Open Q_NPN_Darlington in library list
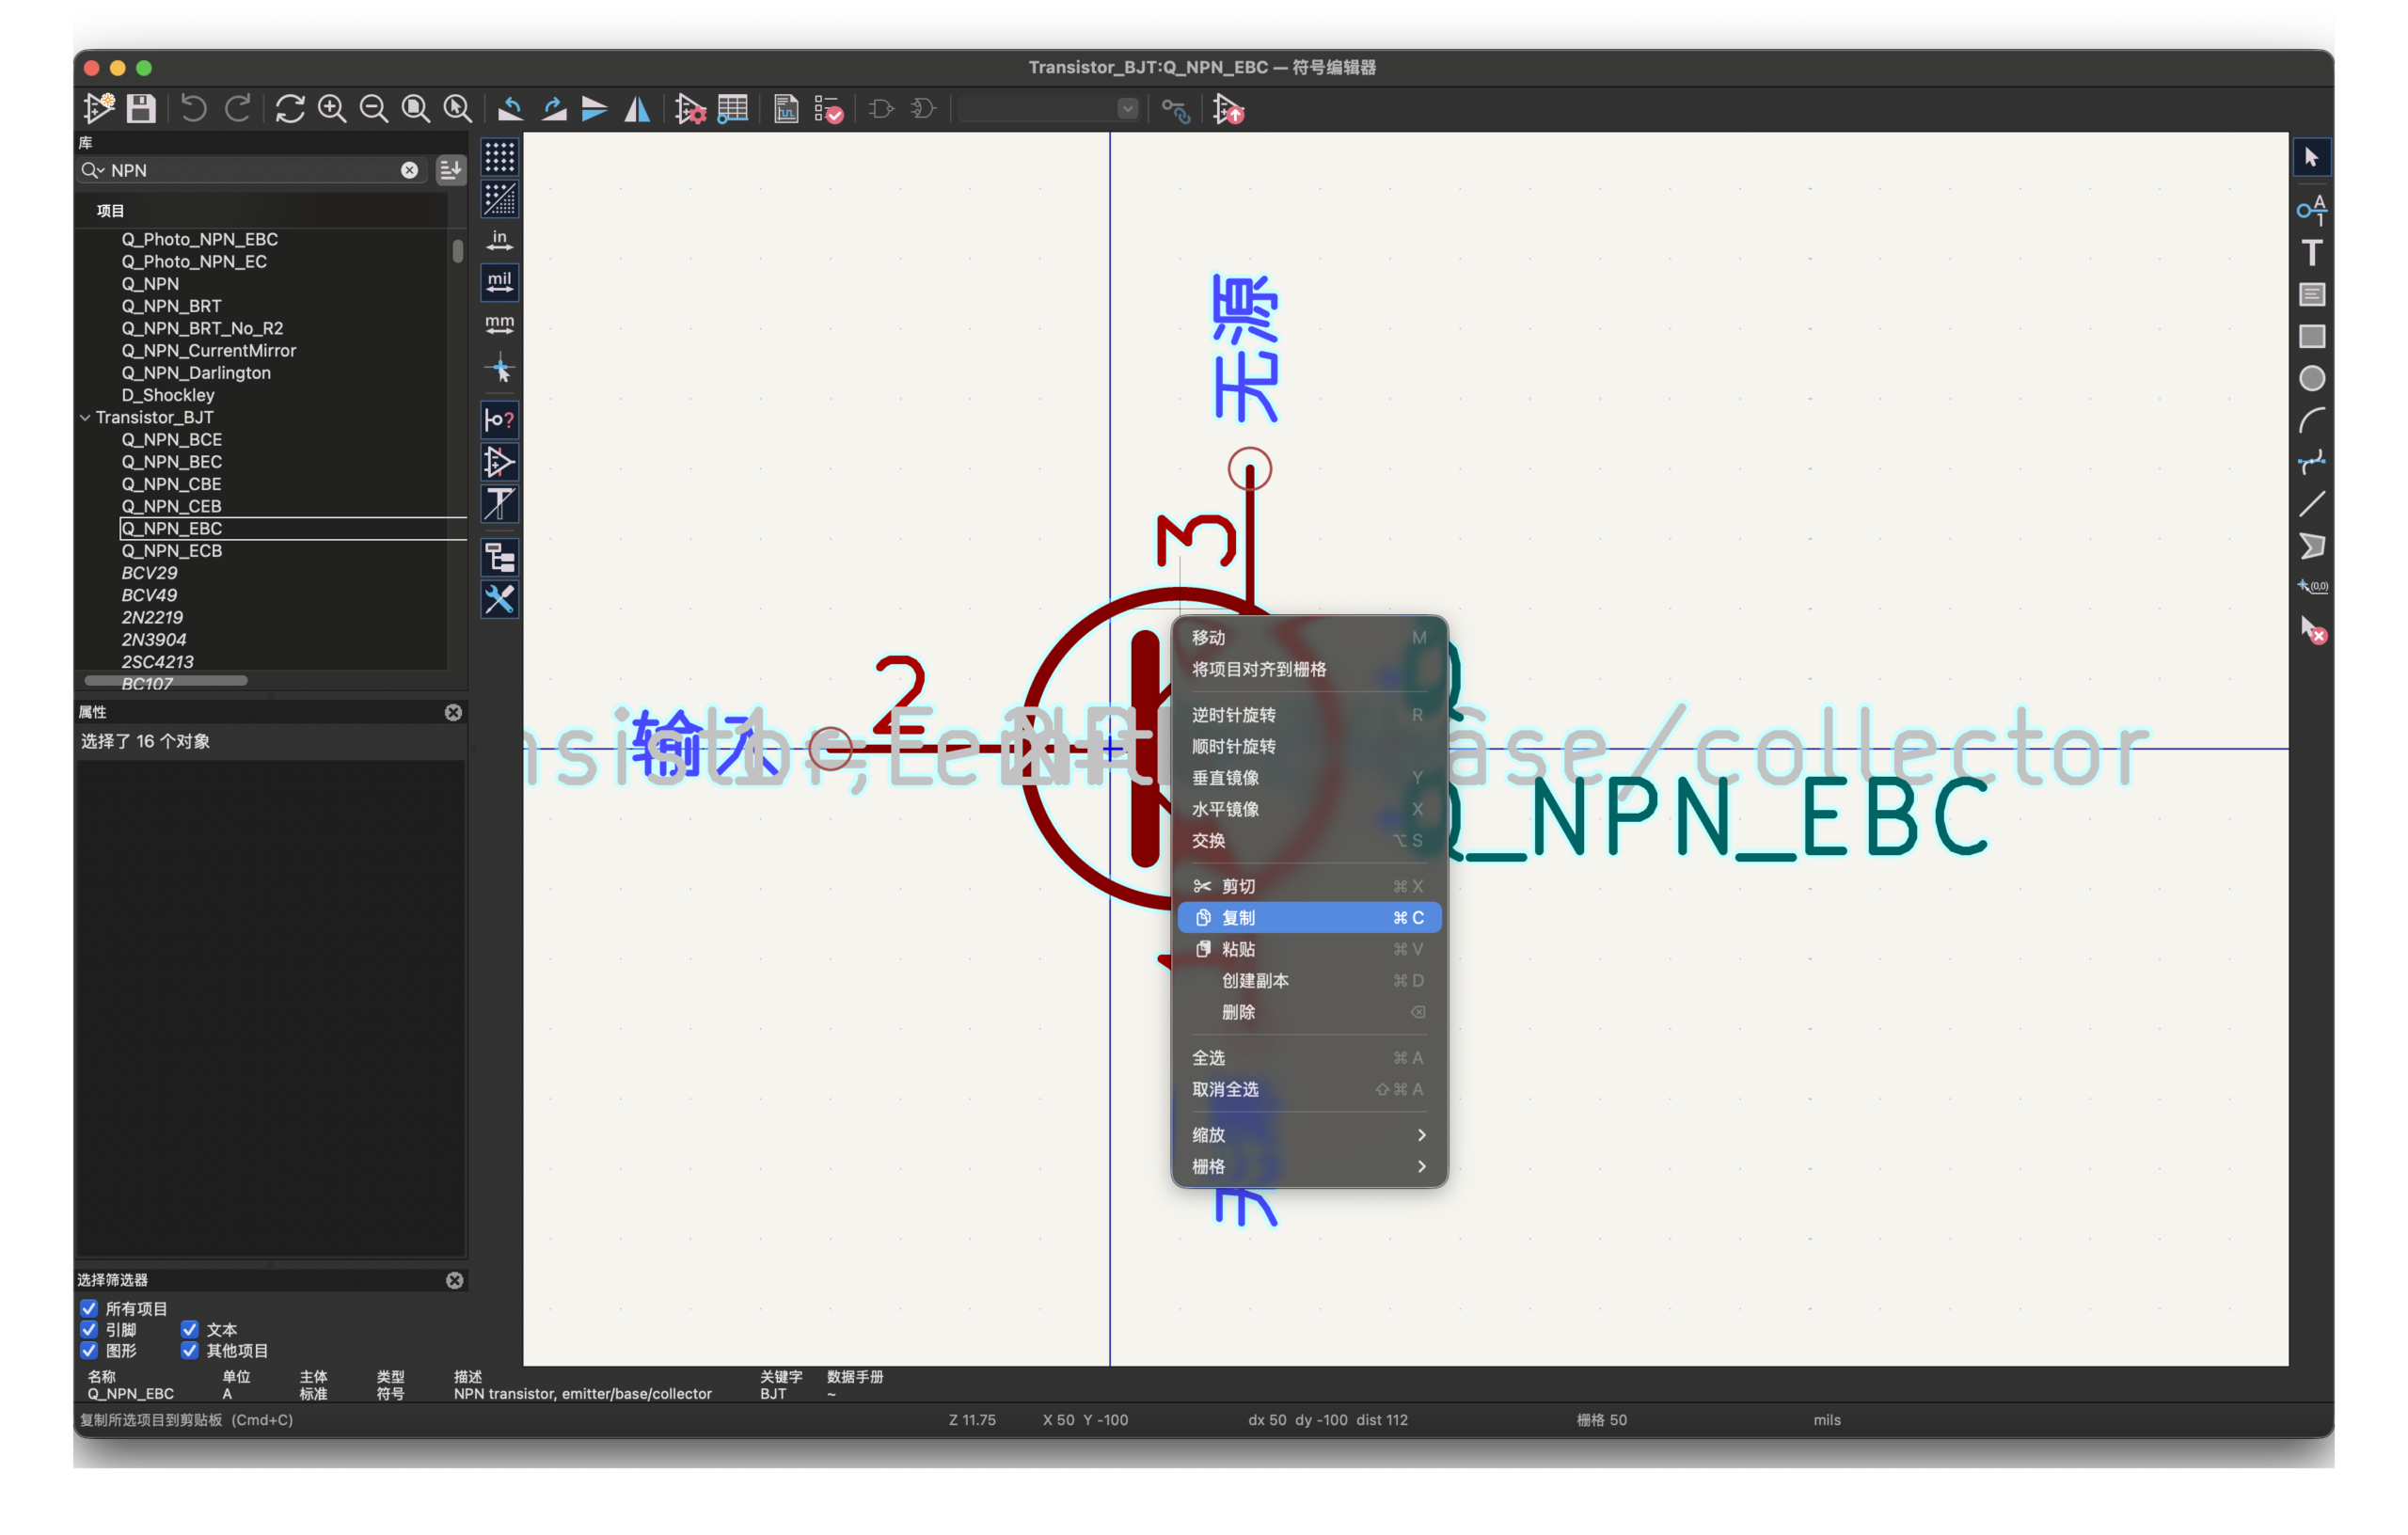Image resolution: width=2408 pixels, height=1535 pixels. 196,372
